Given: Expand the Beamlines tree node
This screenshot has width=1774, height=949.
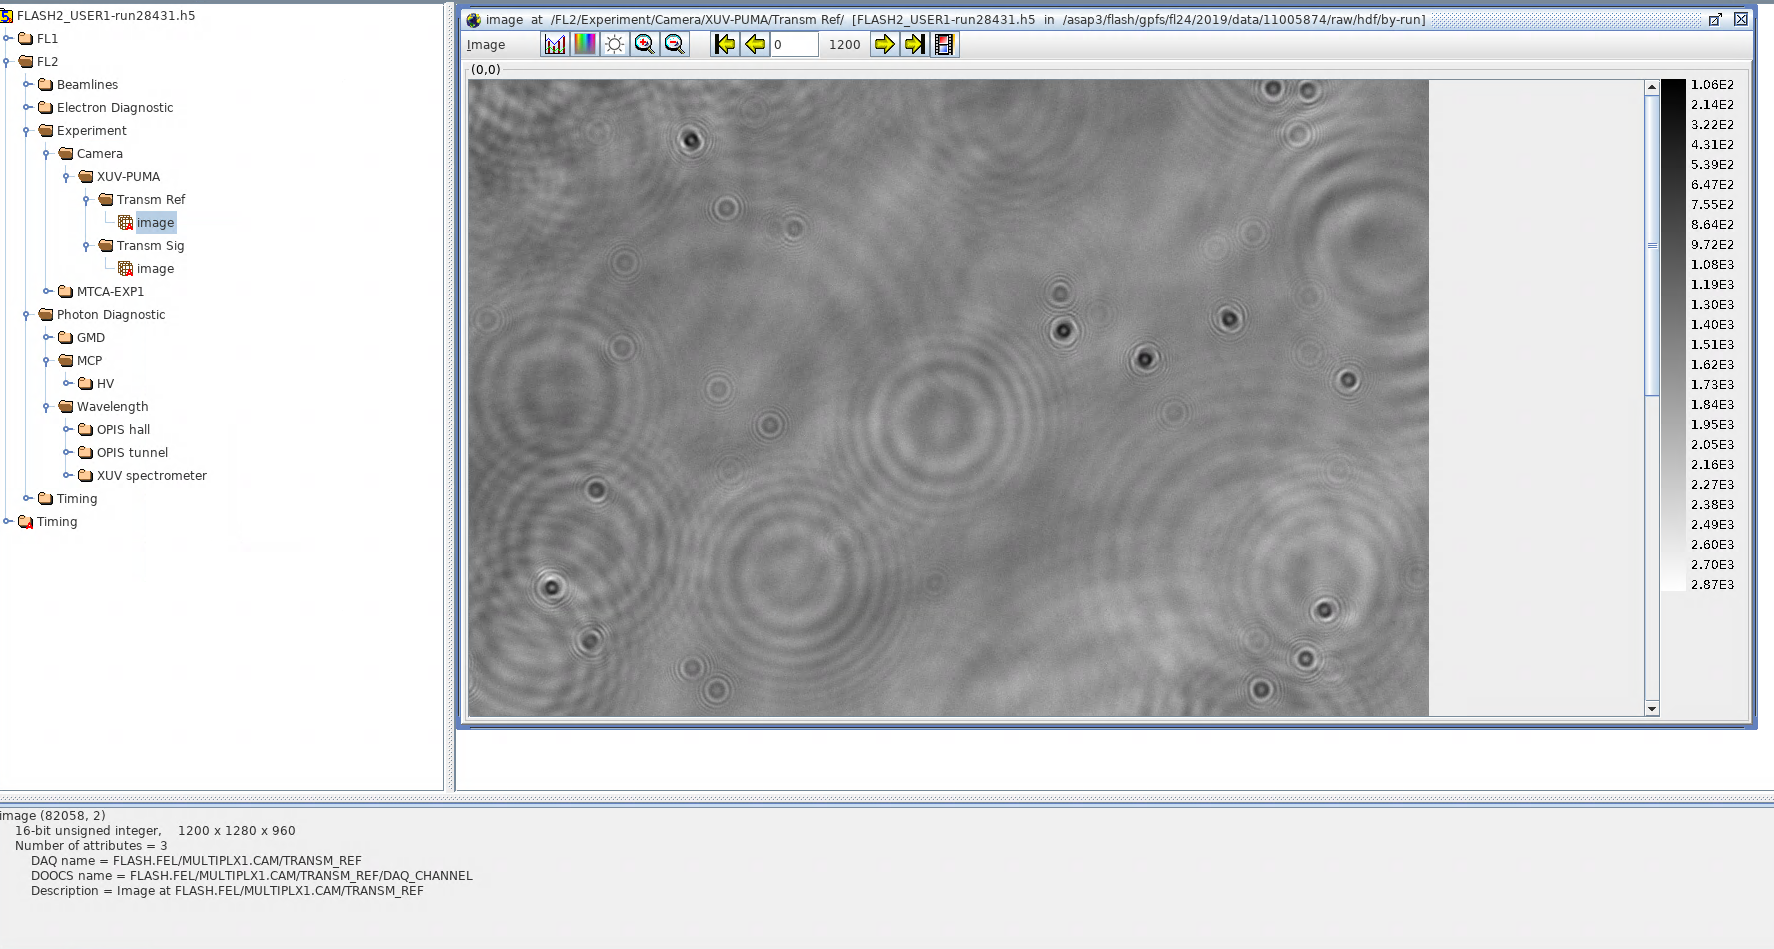Looking at the screenshot, I should coord(27,85).
